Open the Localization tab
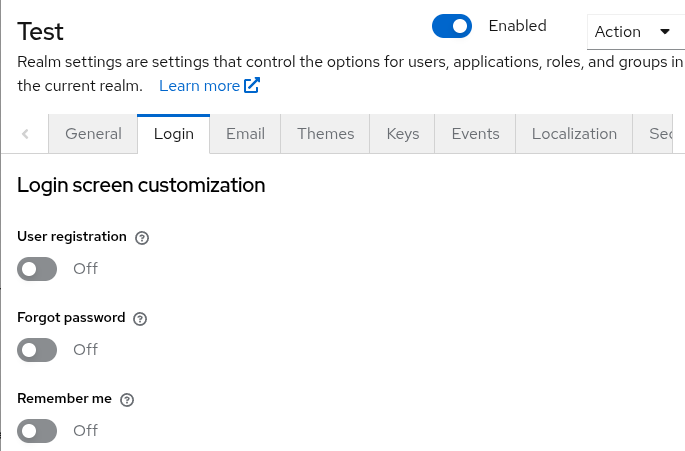This screenshot has height=451, width=685. coord(574,134)
